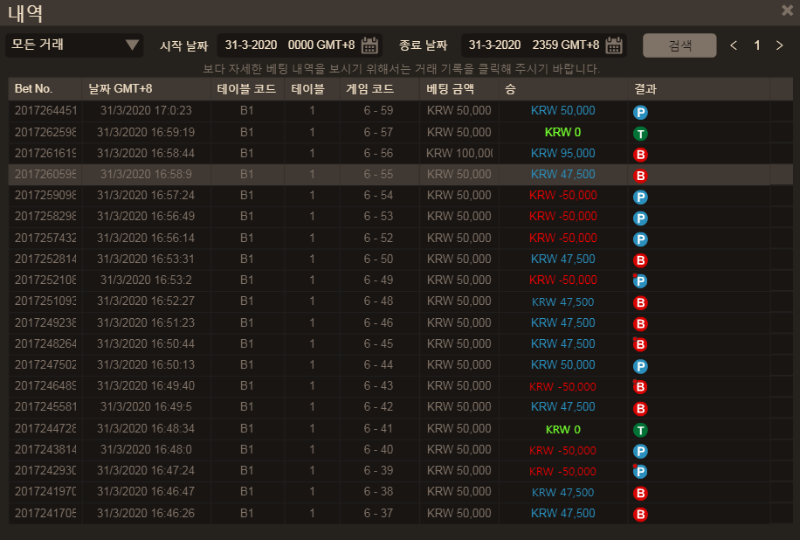The width and height of the screenshot is (800, 540).
Task: Close the 내역 history window
Action: (787, 10)
